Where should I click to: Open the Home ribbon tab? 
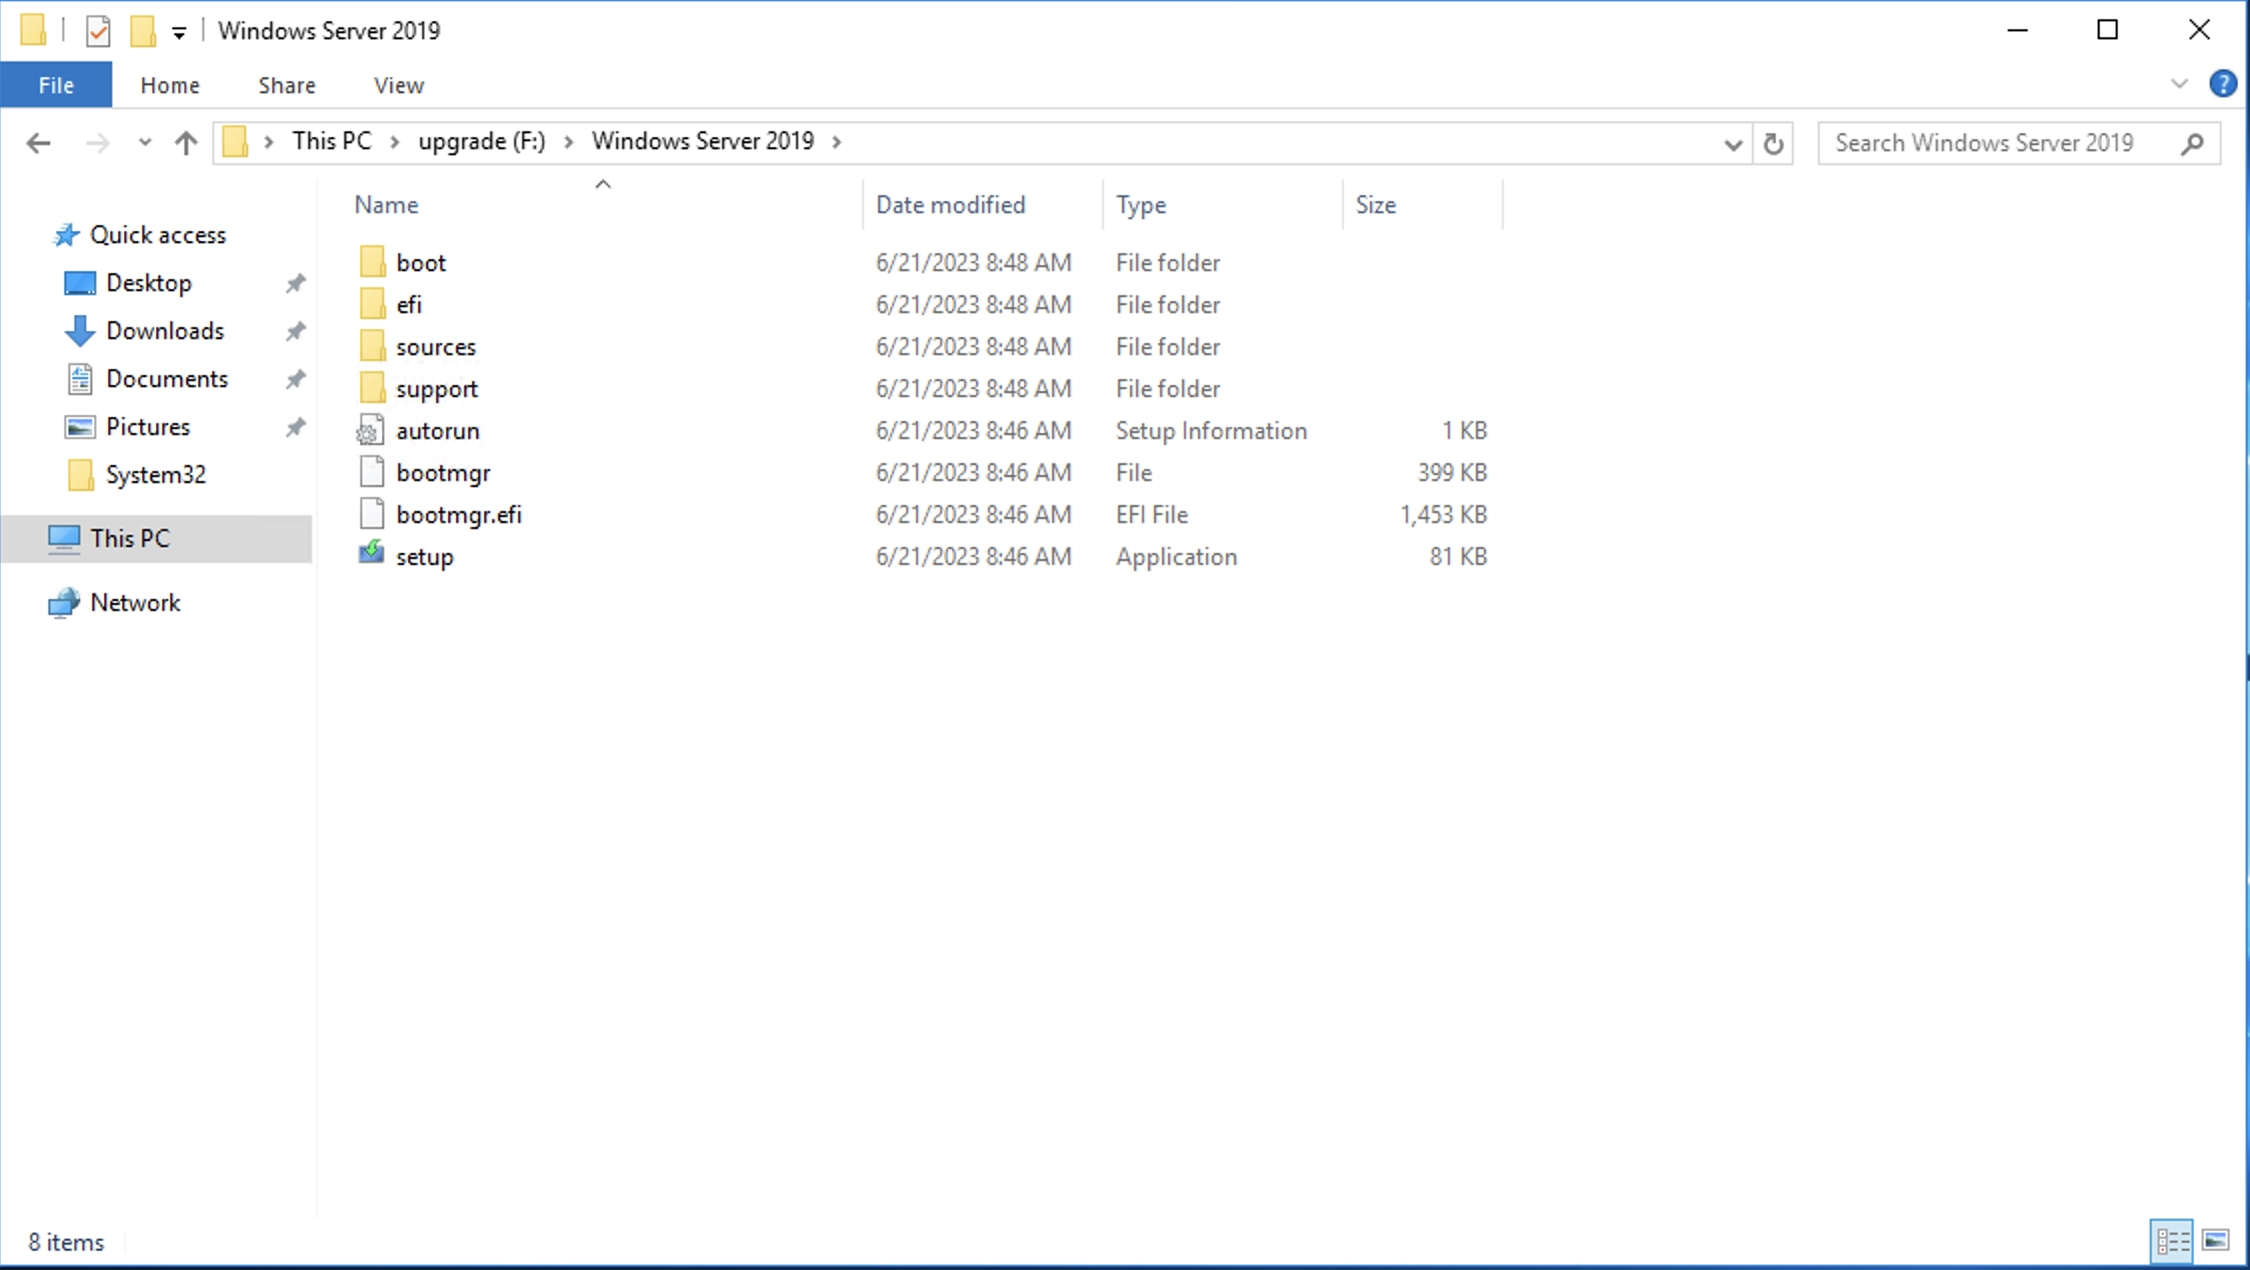pyautogui.click(x=170, y=85)
